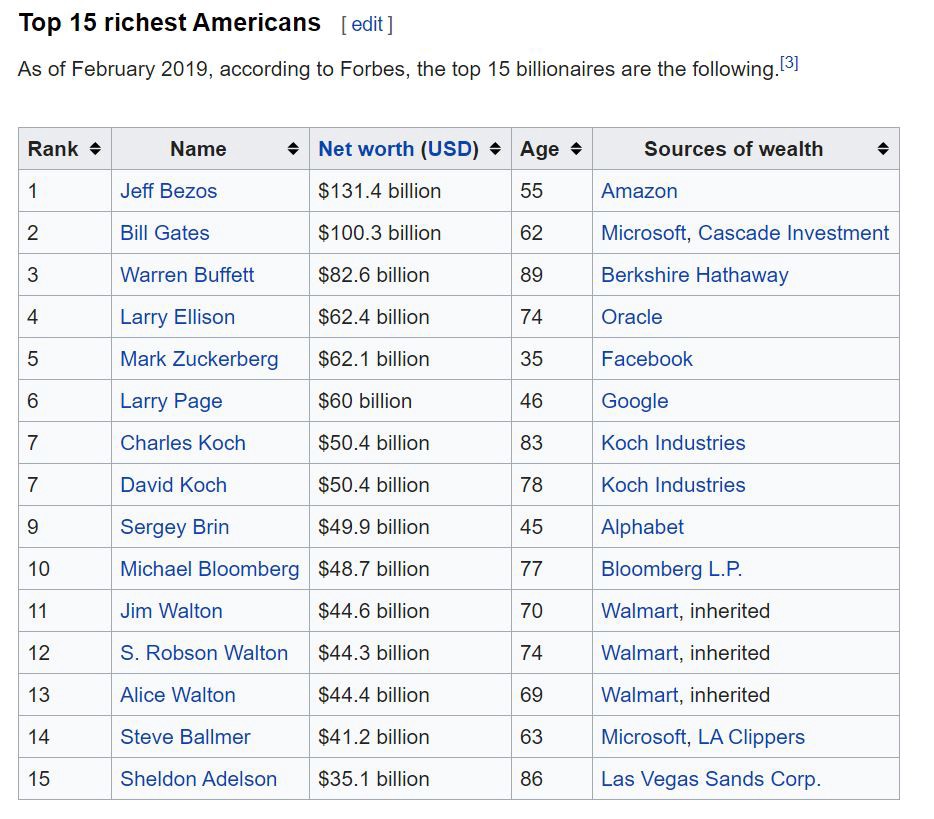Screen dimensions: 934x819
Task: Open the Net worth header link
Action: 365,149
